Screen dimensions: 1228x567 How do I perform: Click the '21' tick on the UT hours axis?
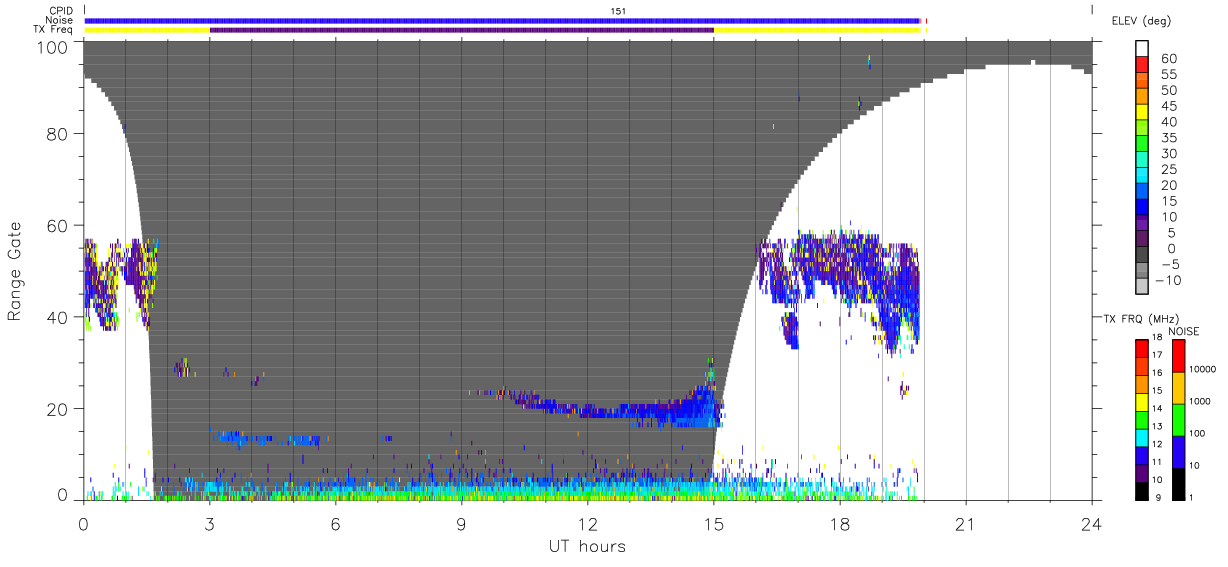[x=965, y=523]
